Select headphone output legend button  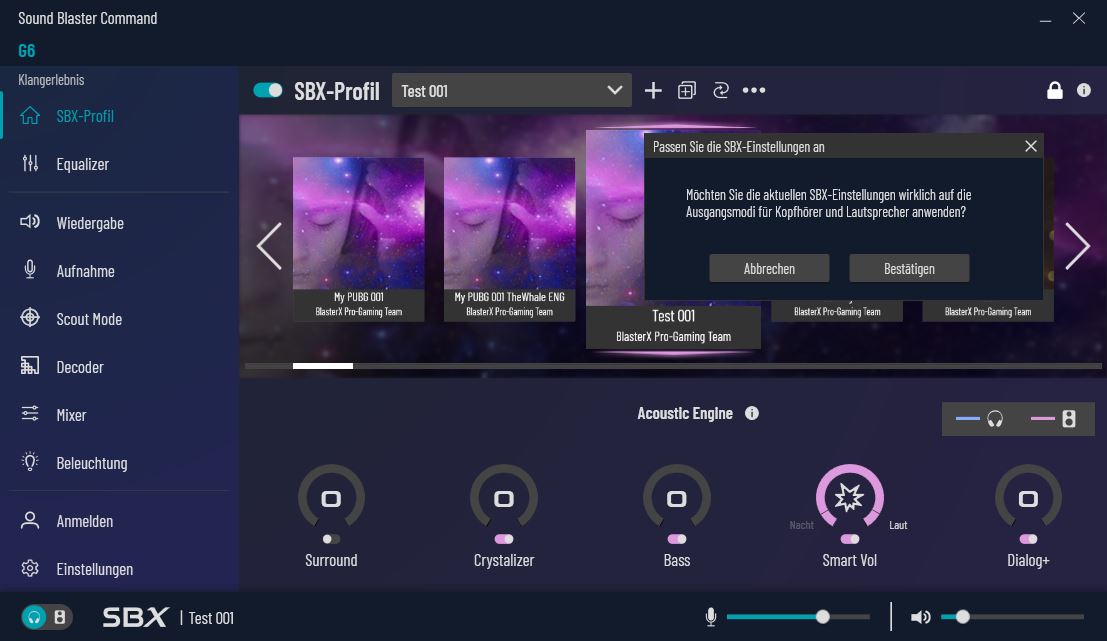pyautogui.click(x=979, y=419)
